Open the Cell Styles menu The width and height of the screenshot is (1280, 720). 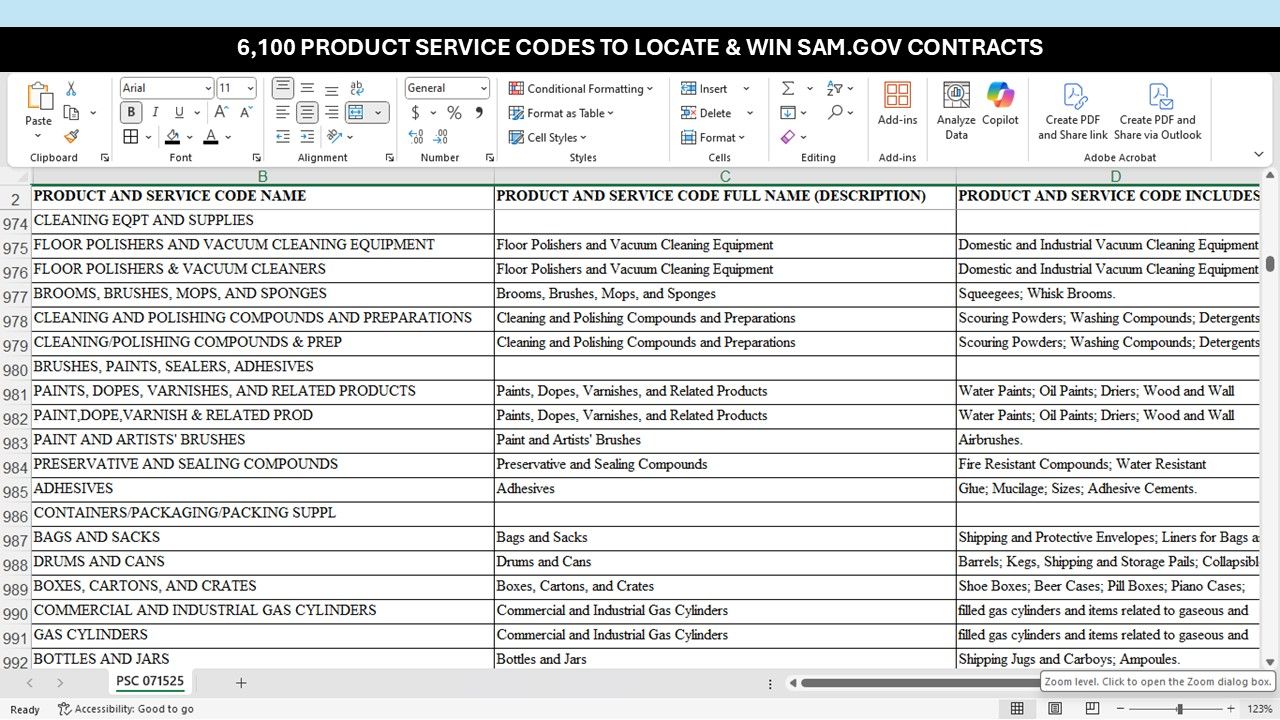pos(548,138)
